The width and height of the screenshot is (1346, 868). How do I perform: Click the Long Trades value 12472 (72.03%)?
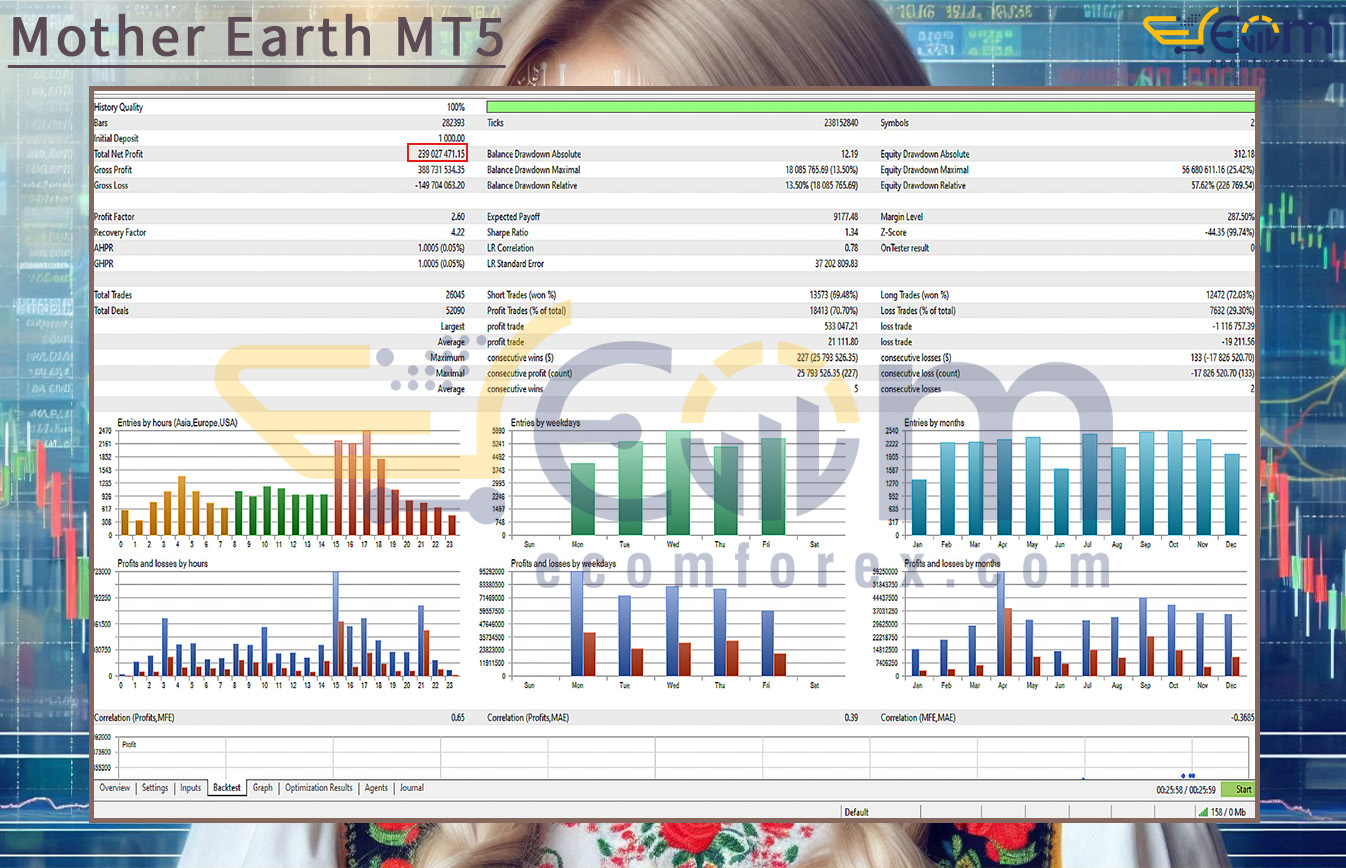1230,295
